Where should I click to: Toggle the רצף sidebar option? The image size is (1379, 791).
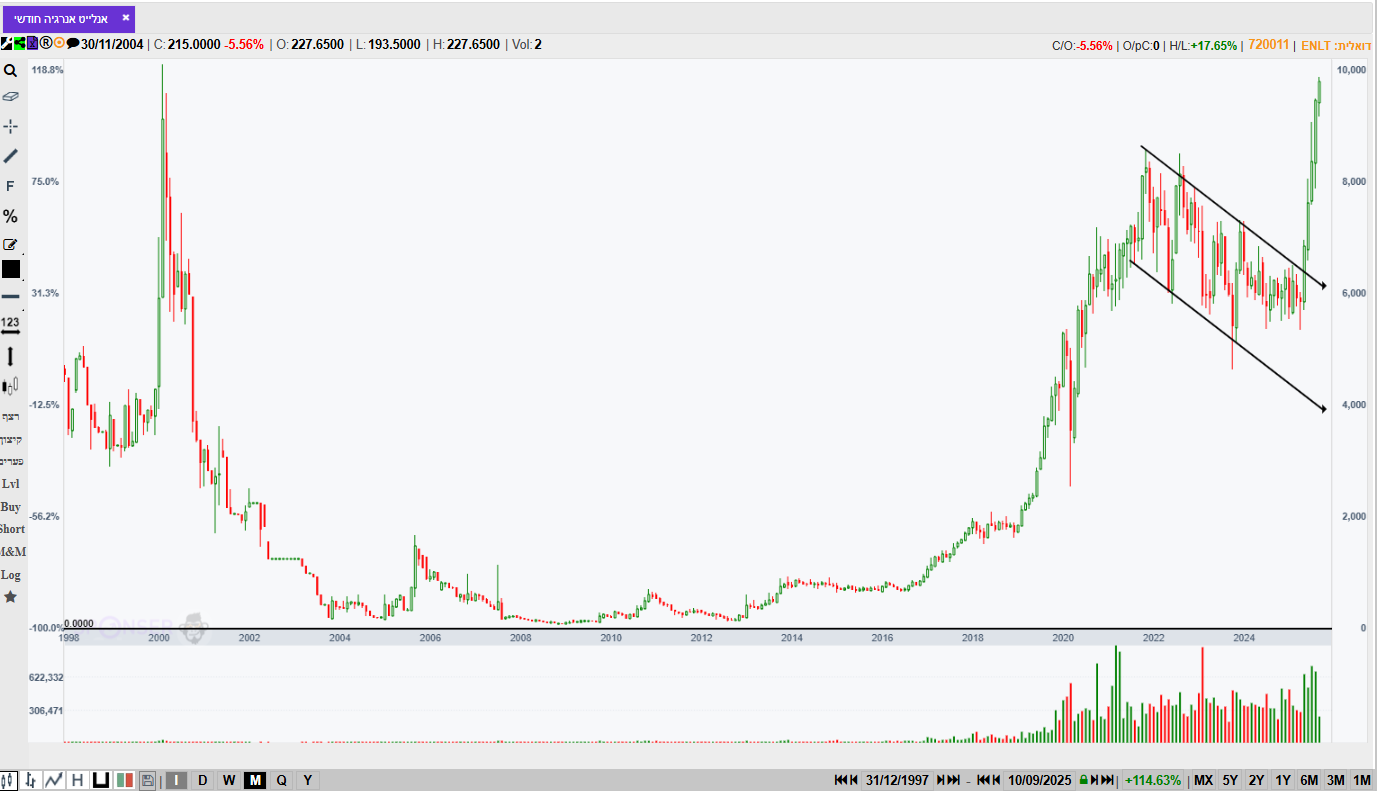pyautogui.click(x=11, y=416)
